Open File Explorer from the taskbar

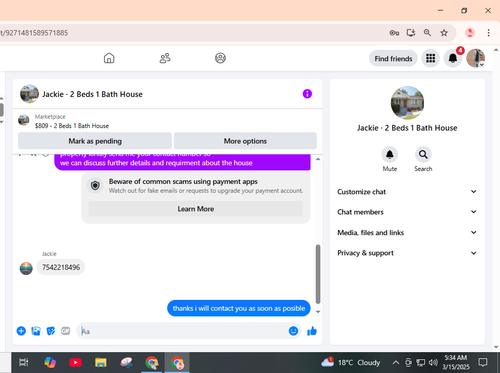[x=101, y=362]
